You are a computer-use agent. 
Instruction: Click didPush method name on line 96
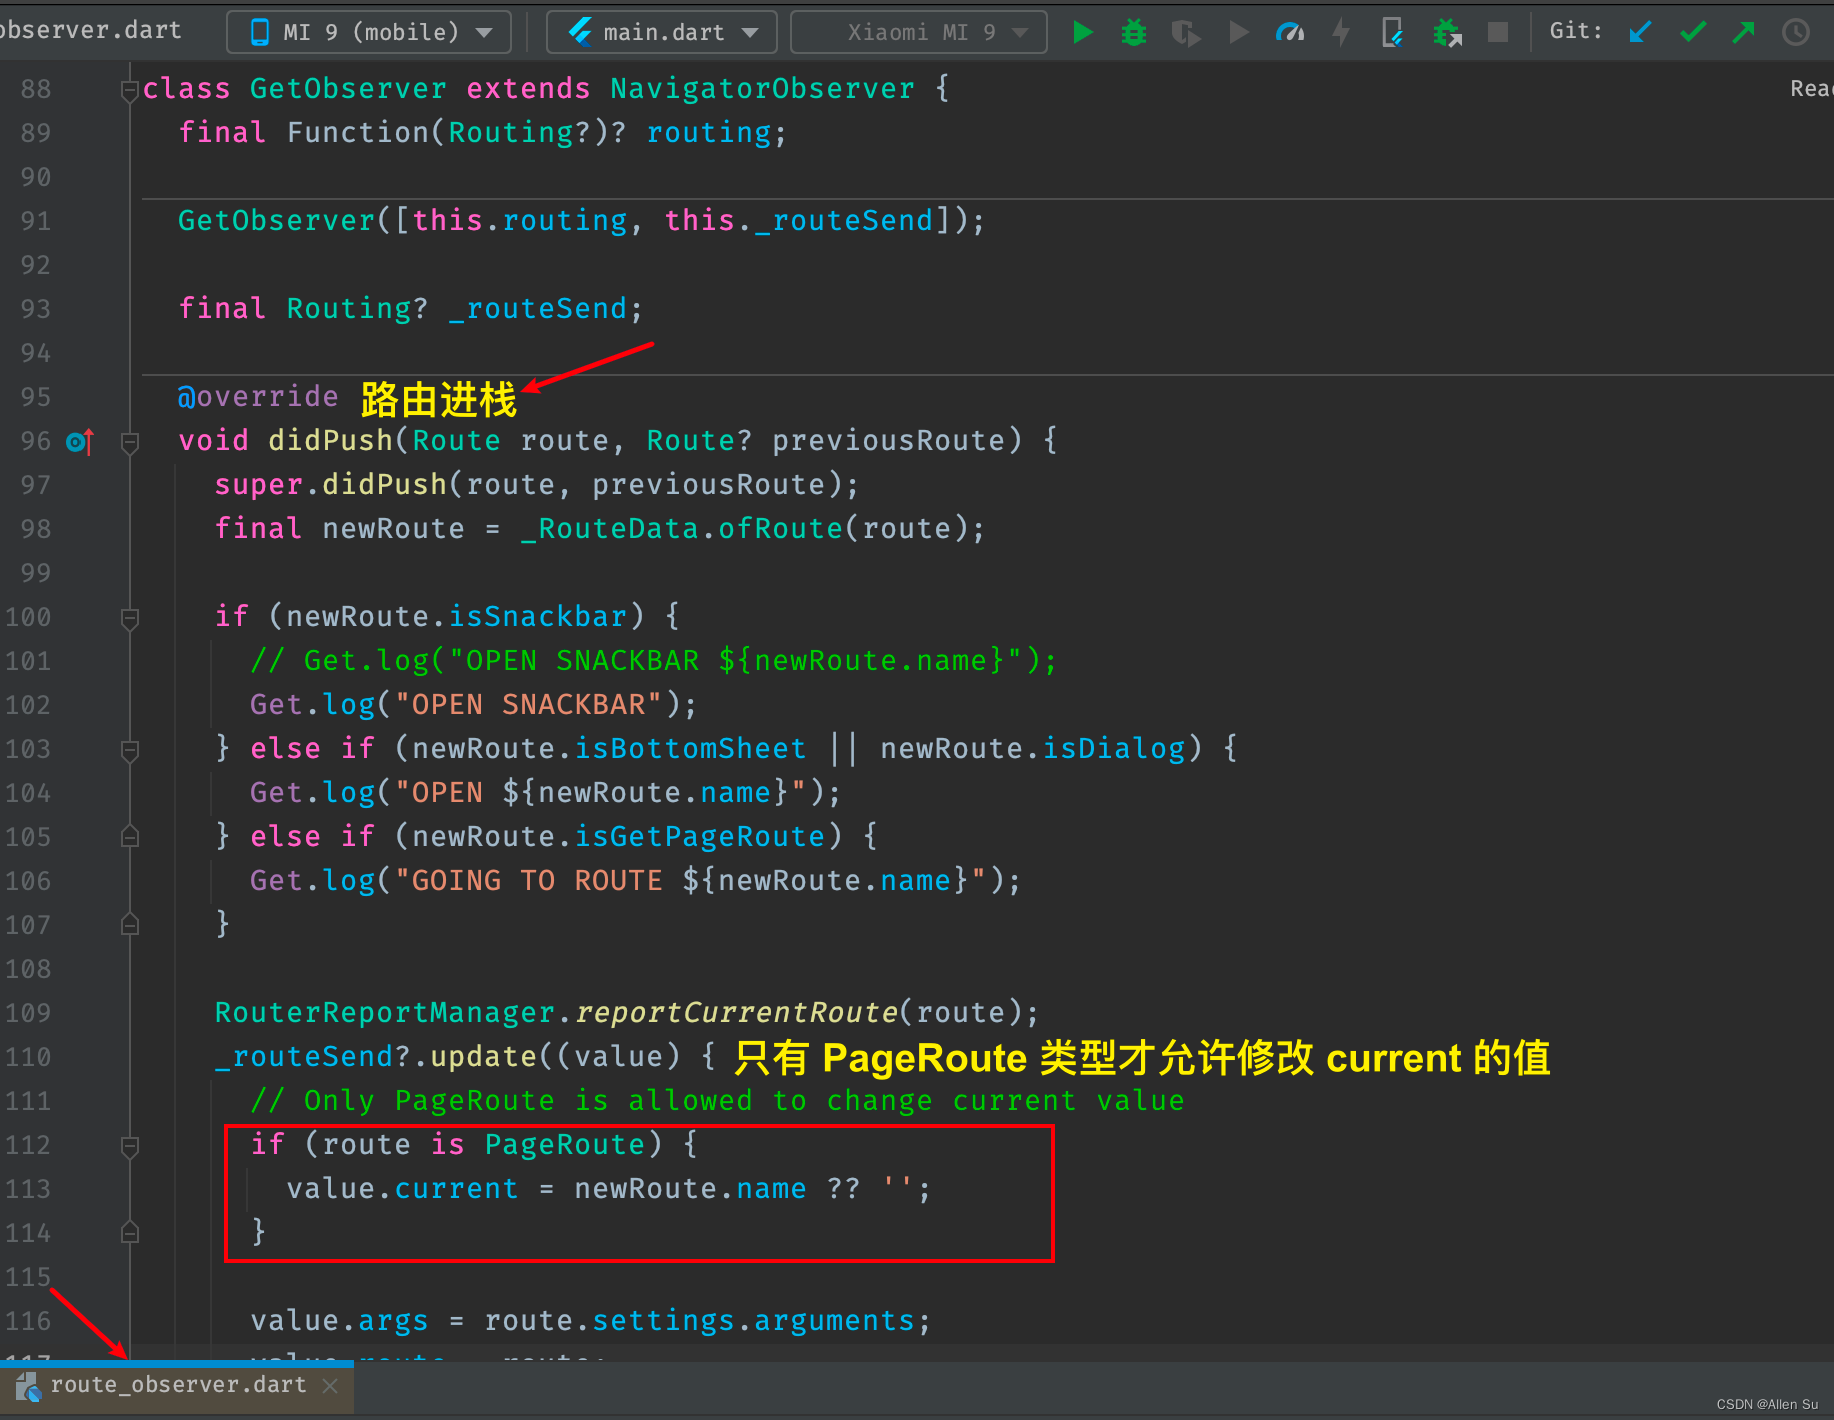(331, 441)
